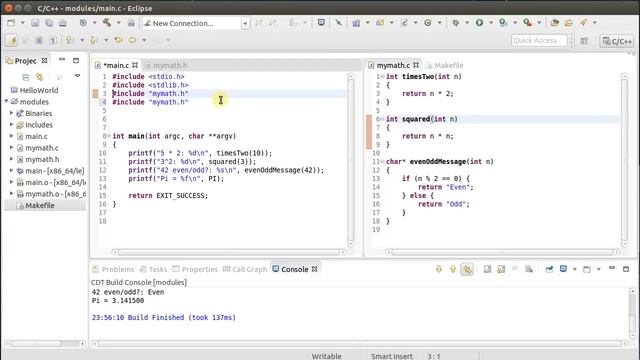Expand the Includes node
The height and width of the screenshot is (360, 640).
(11, 124)
